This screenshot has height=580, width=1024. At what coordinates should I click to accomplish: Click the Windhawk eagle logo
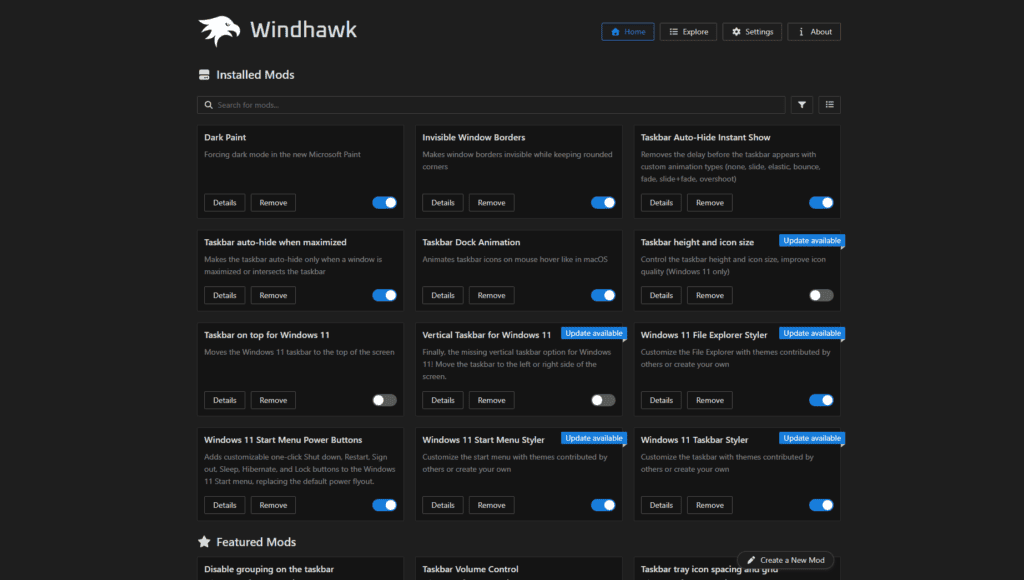[x=219, y=31]
